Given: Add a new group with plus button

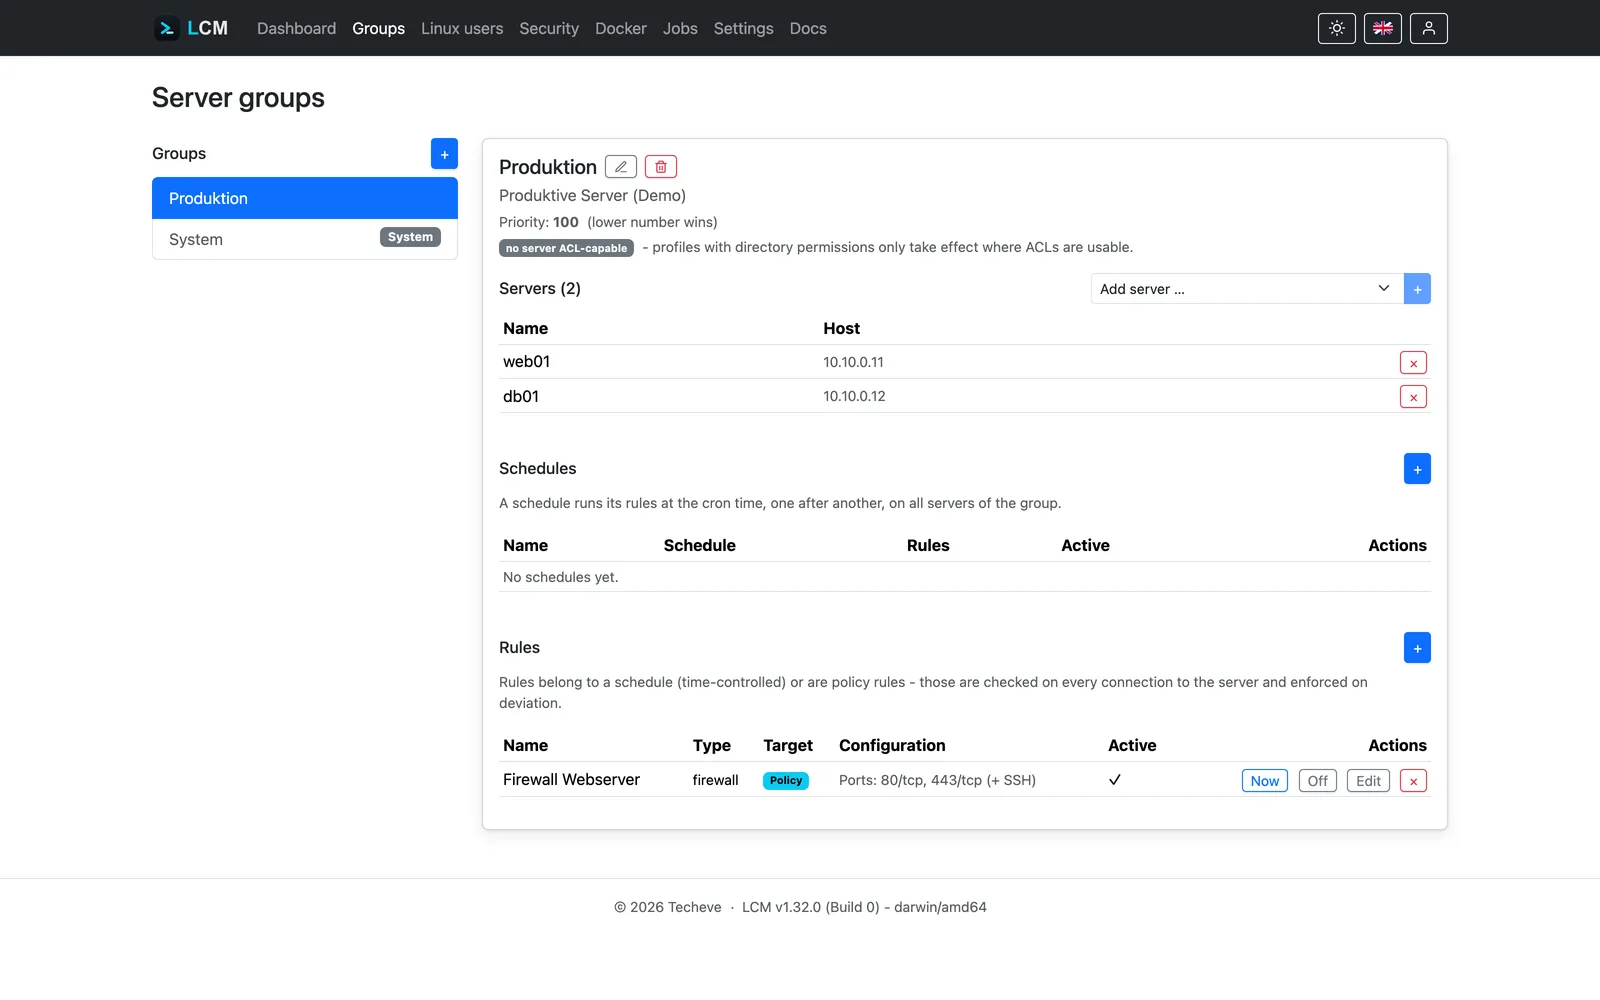Looking at the screenshot, I should (x=444, y=154).
